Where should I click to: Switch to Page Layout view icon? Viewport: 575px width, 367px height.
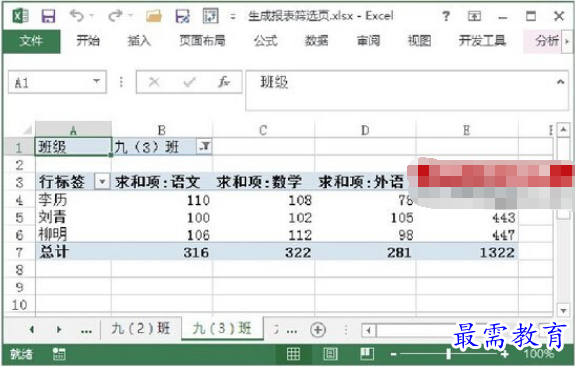(330, 354)
